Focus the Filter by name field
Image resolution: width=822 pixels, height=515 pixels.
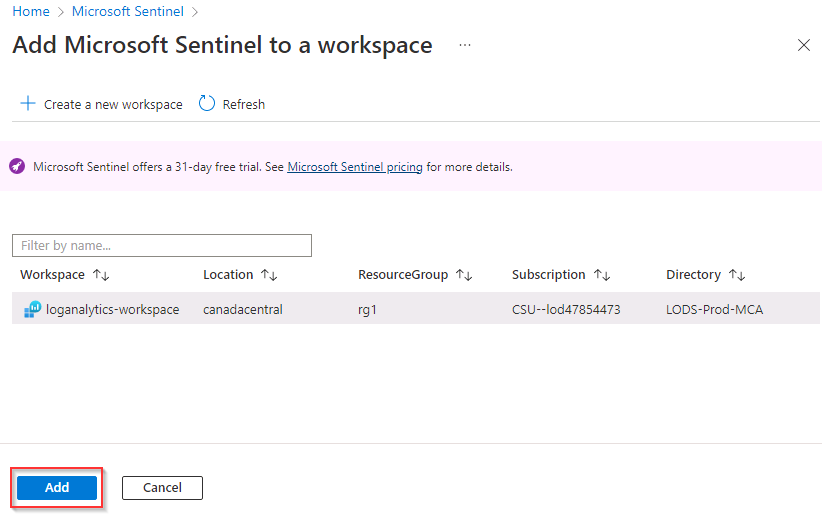tap(162, 245)
